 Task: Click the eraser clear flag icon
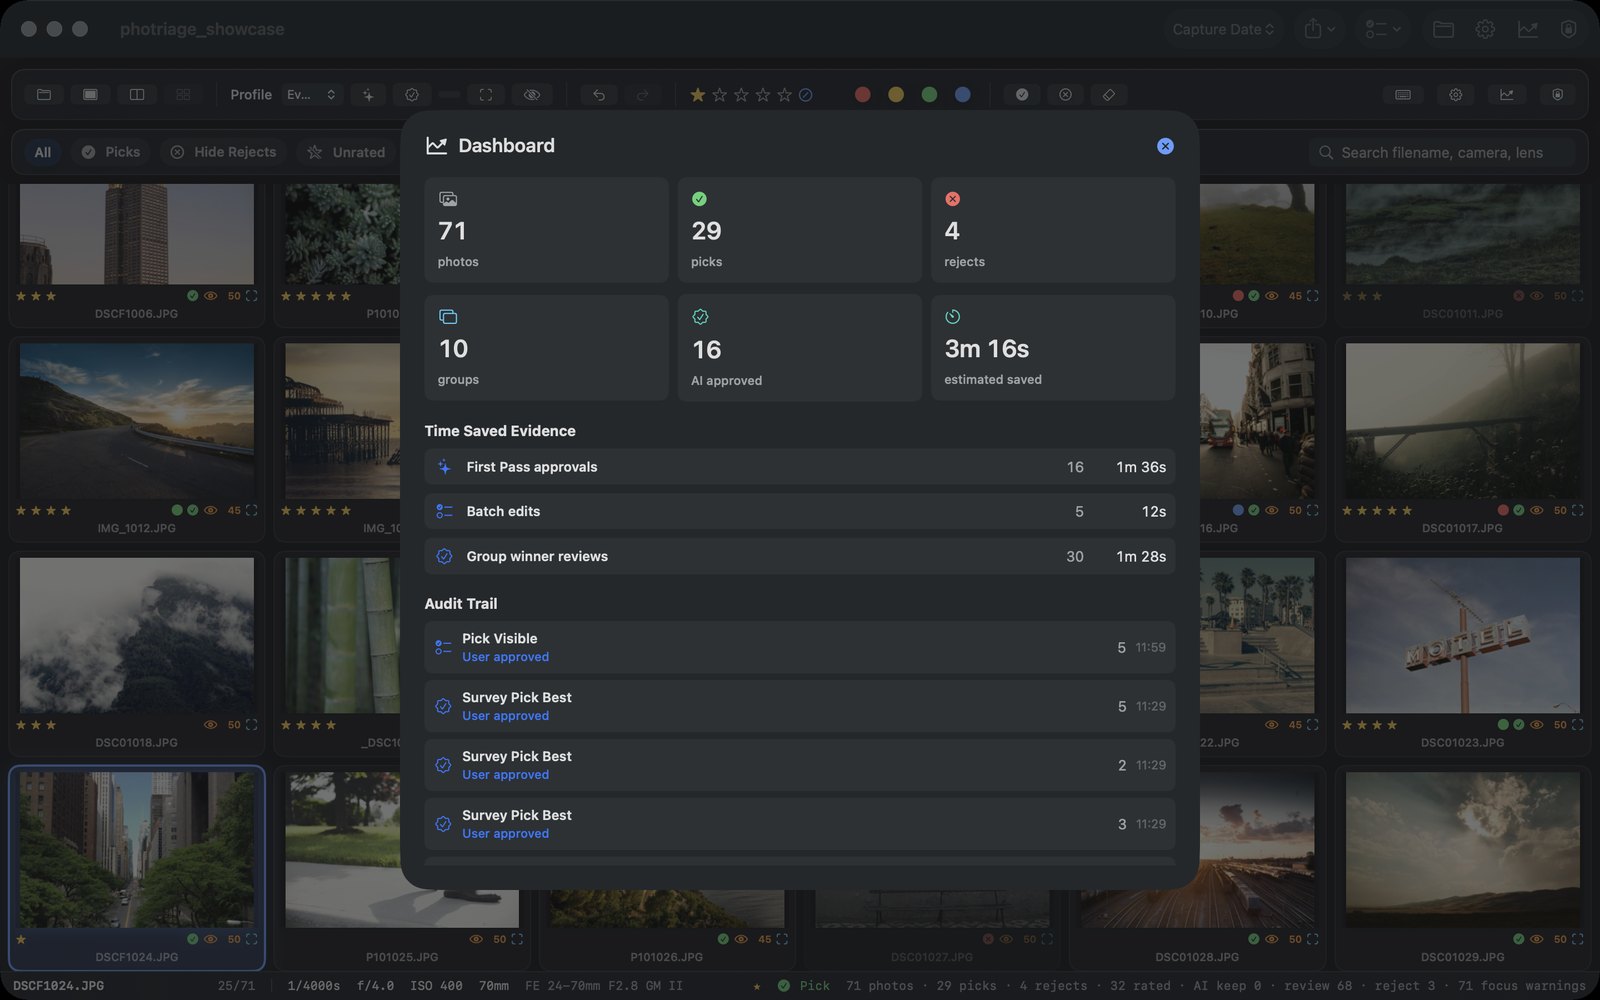[1109, 94]
